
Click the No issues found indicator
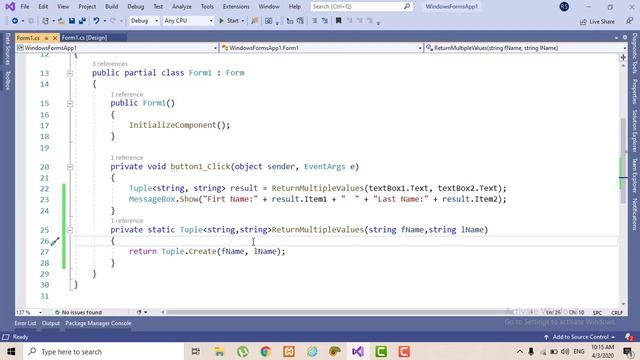point(78,312)
